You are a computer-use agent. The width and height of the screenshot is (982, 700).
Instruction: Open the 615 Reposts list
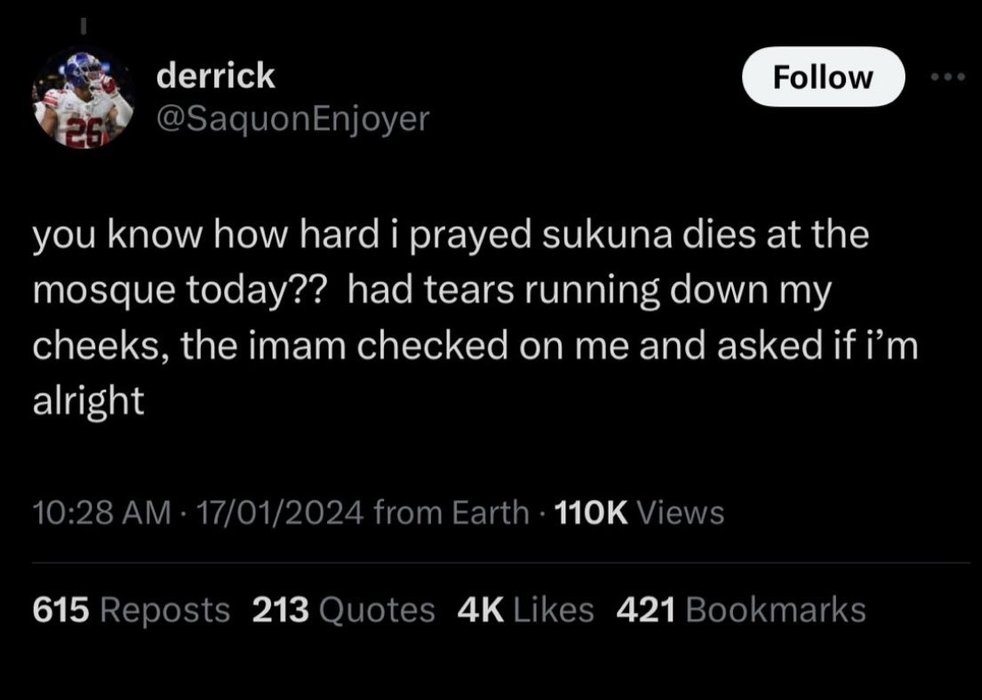click(x=131, y=609)
